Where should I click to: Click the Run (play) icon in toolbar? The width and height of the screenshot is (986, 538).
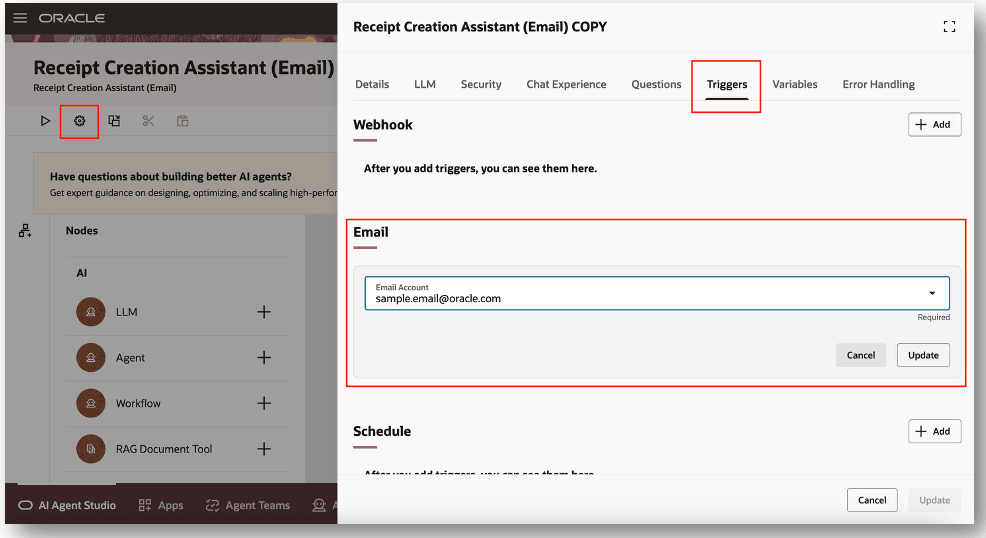45,121
